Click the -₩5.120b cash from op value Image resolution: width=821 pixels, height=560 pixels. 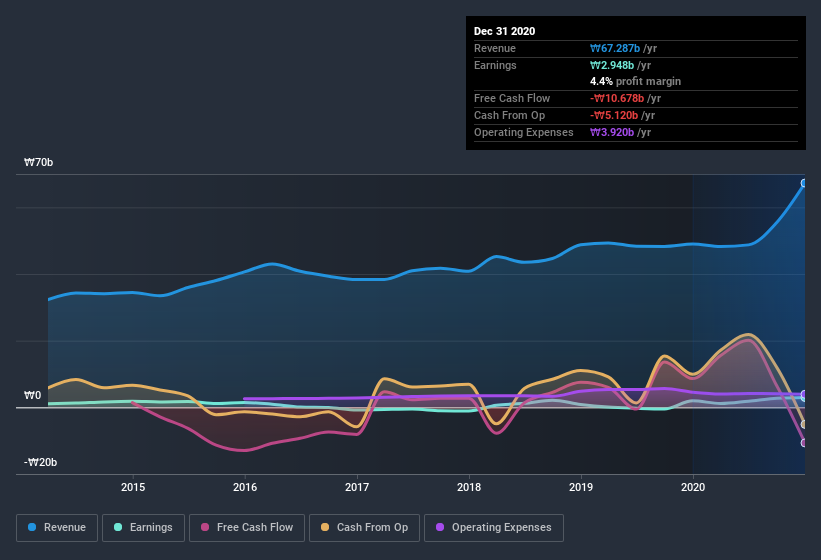(614, 116)
